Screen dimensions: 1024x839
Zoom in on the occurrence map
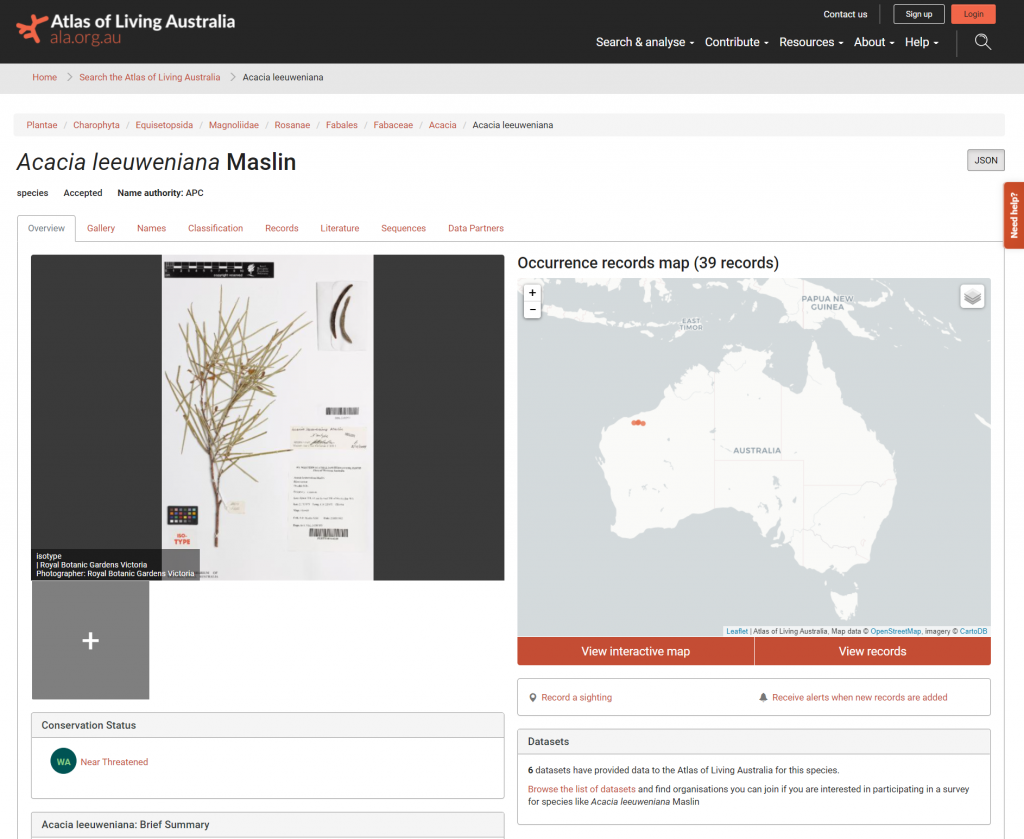(532, 293)
